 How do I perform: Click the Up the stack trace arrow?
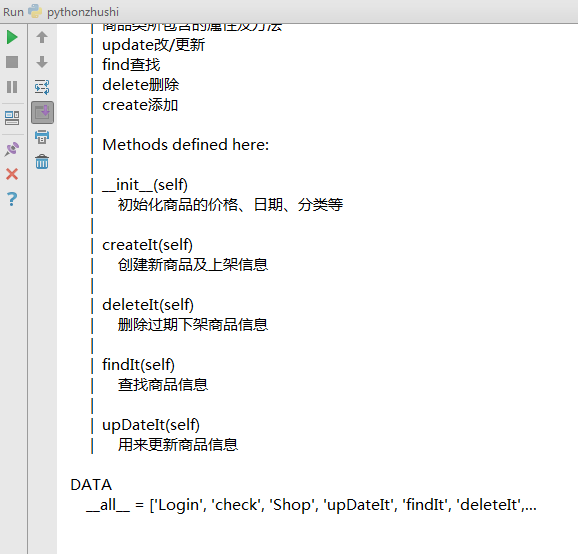(x=42, y=37)
